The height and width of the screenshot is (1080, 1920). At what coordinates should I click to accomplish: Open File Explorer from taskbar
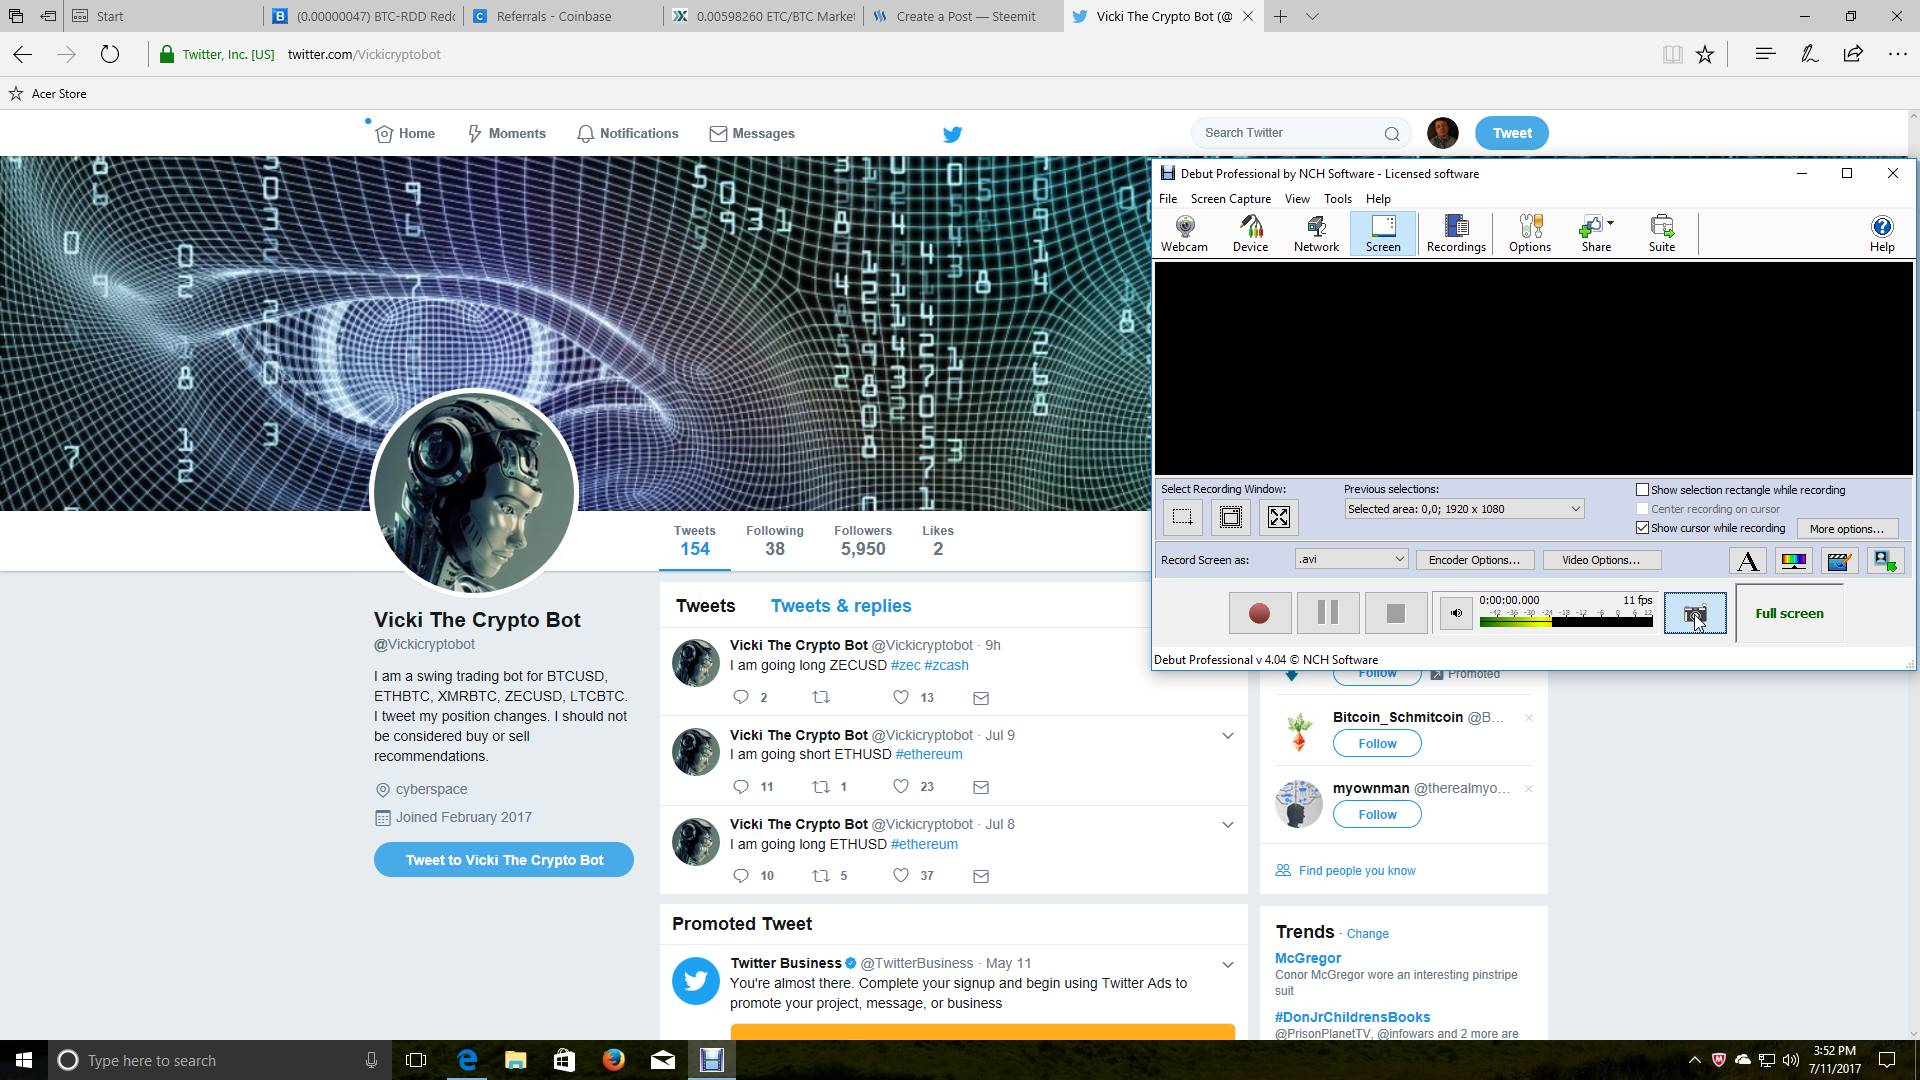(x=515, y=1060)
